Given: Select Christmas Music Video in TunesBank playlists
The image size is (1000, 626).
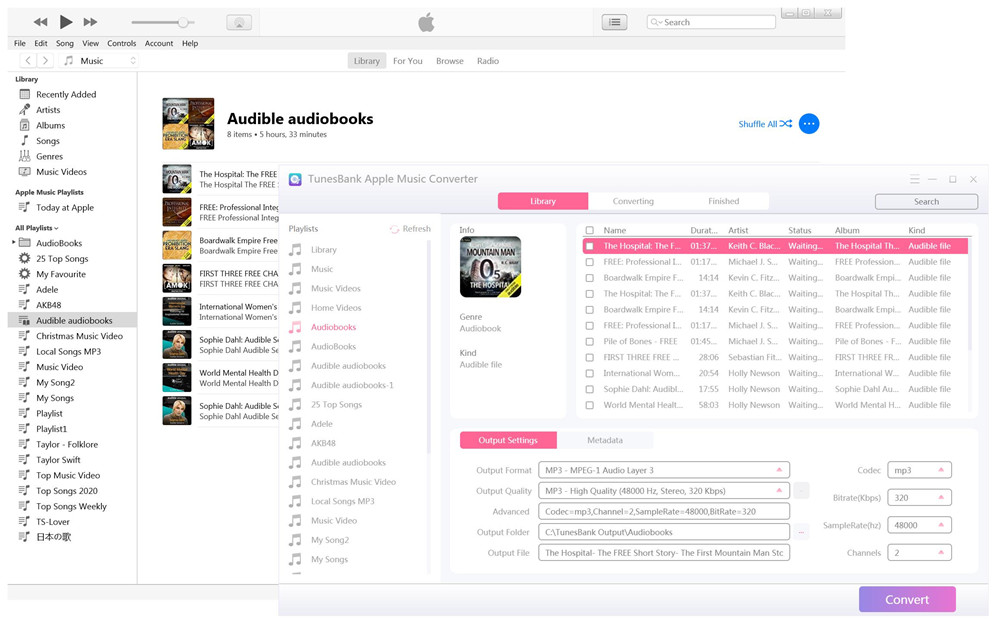Looking at the screenshot, I should [353, 482].
